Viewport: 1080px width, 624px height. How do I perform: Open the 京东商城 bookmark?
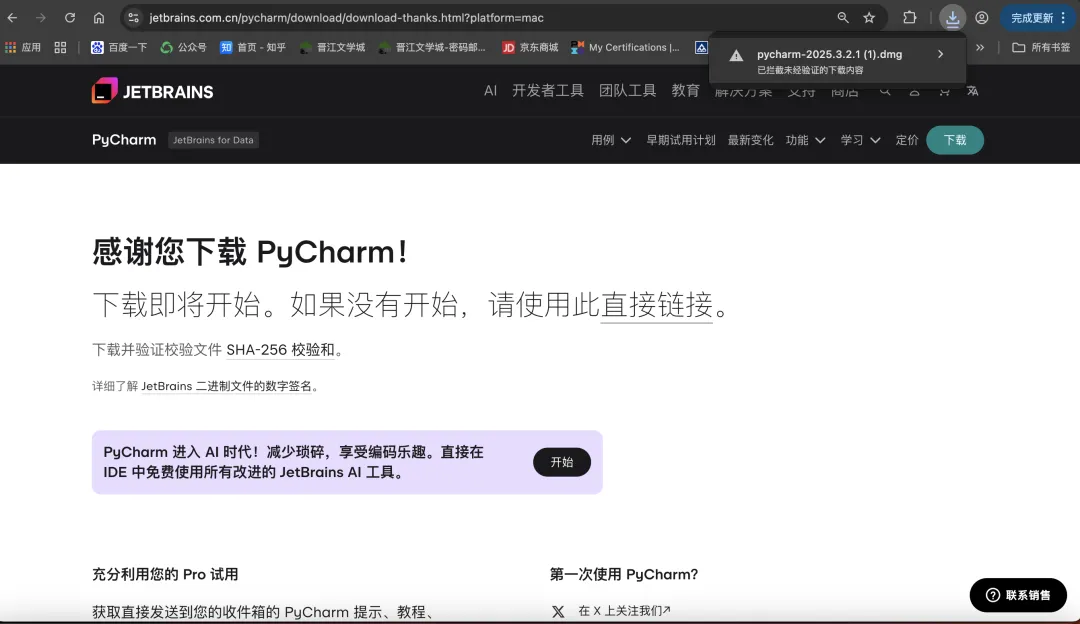530,48
